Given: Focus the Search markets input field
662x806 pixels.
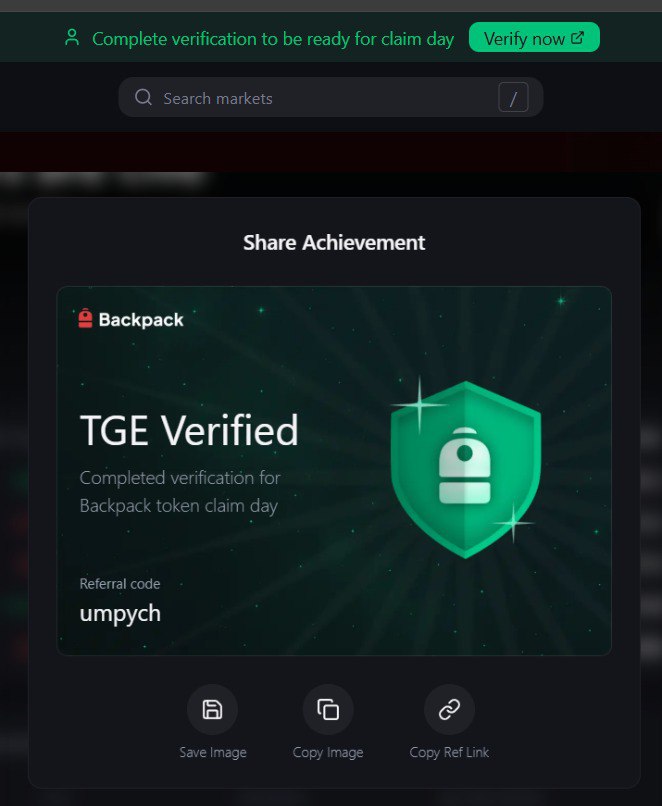Looking at the screenshot, I should click(x=330, y=97).
